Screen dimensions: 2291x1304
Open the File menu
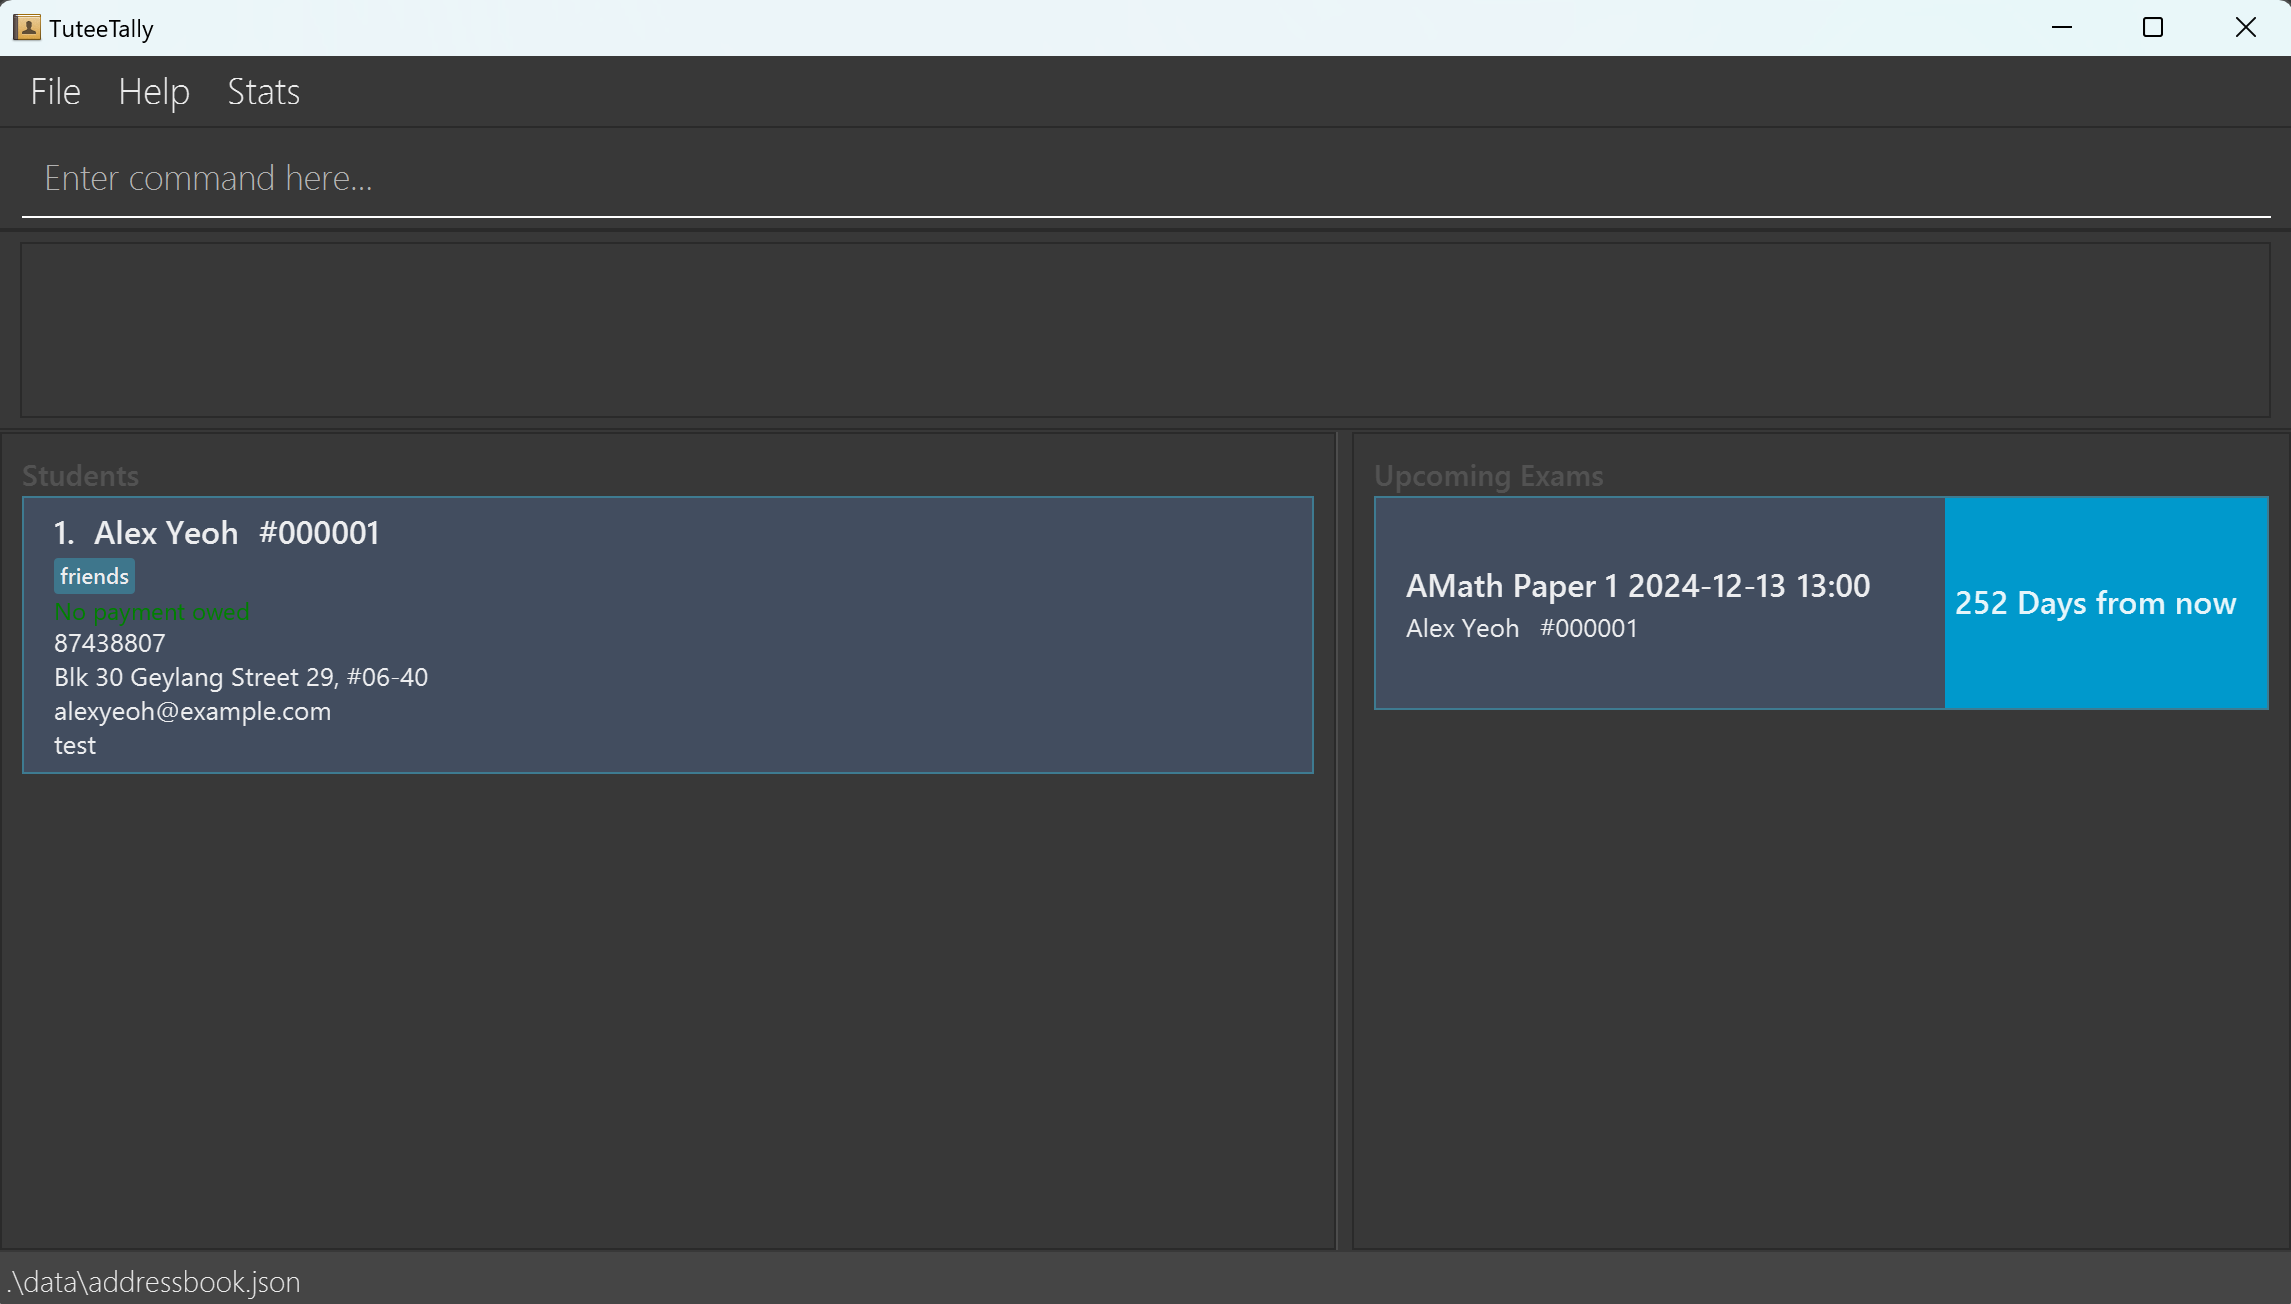click(x=55, y=92)
